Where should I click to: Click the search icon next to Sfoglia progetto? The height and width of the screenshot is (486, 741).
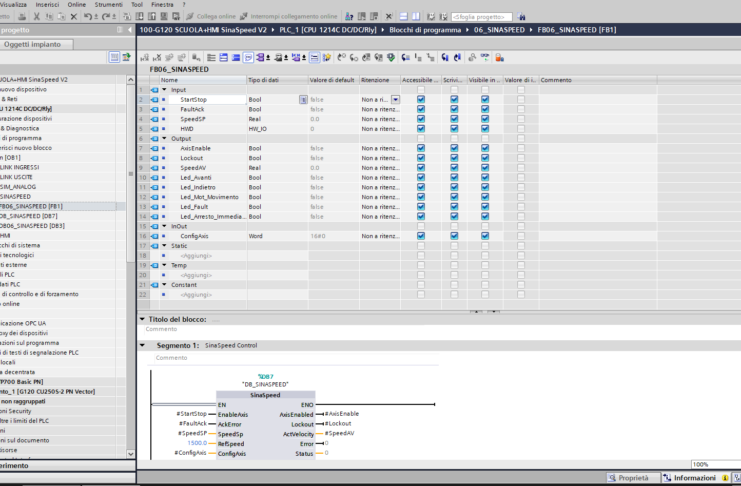[x=521, y=17]
